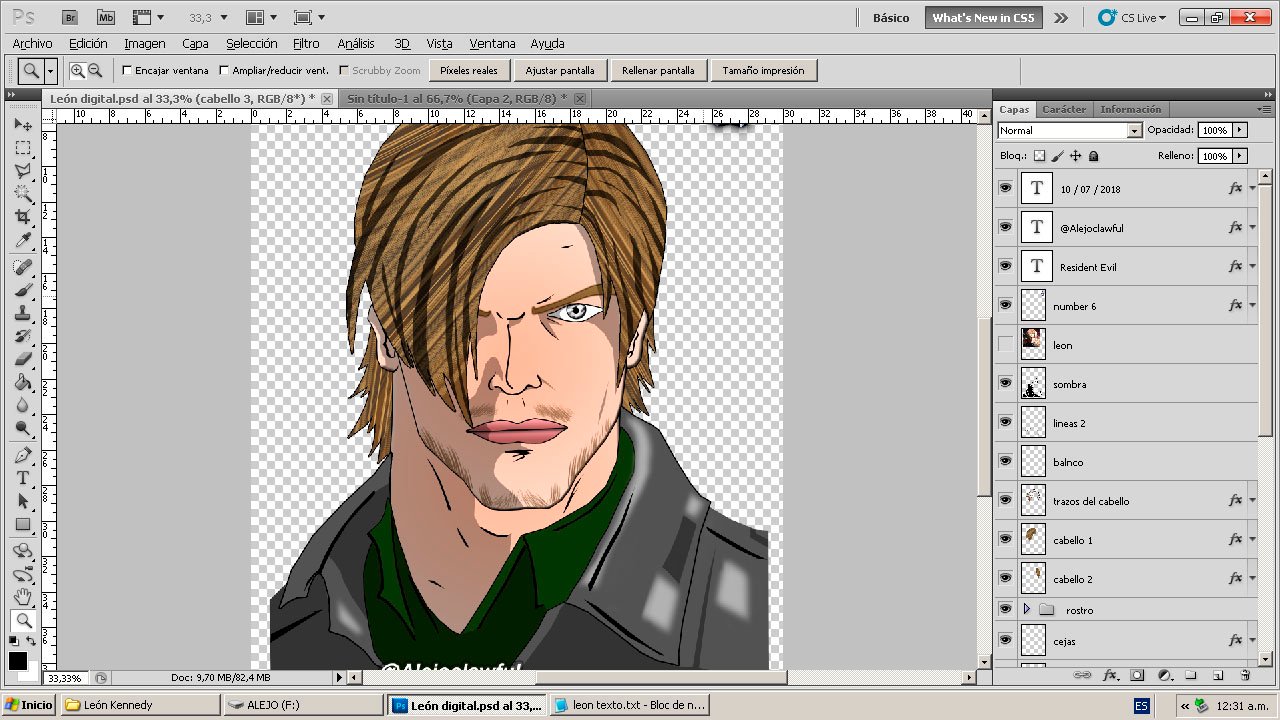This screenshot has height=720, width=1280.
Task: Open the Opacidad slider arrow
Action: pyautogui.click(x=1240, y=130)
